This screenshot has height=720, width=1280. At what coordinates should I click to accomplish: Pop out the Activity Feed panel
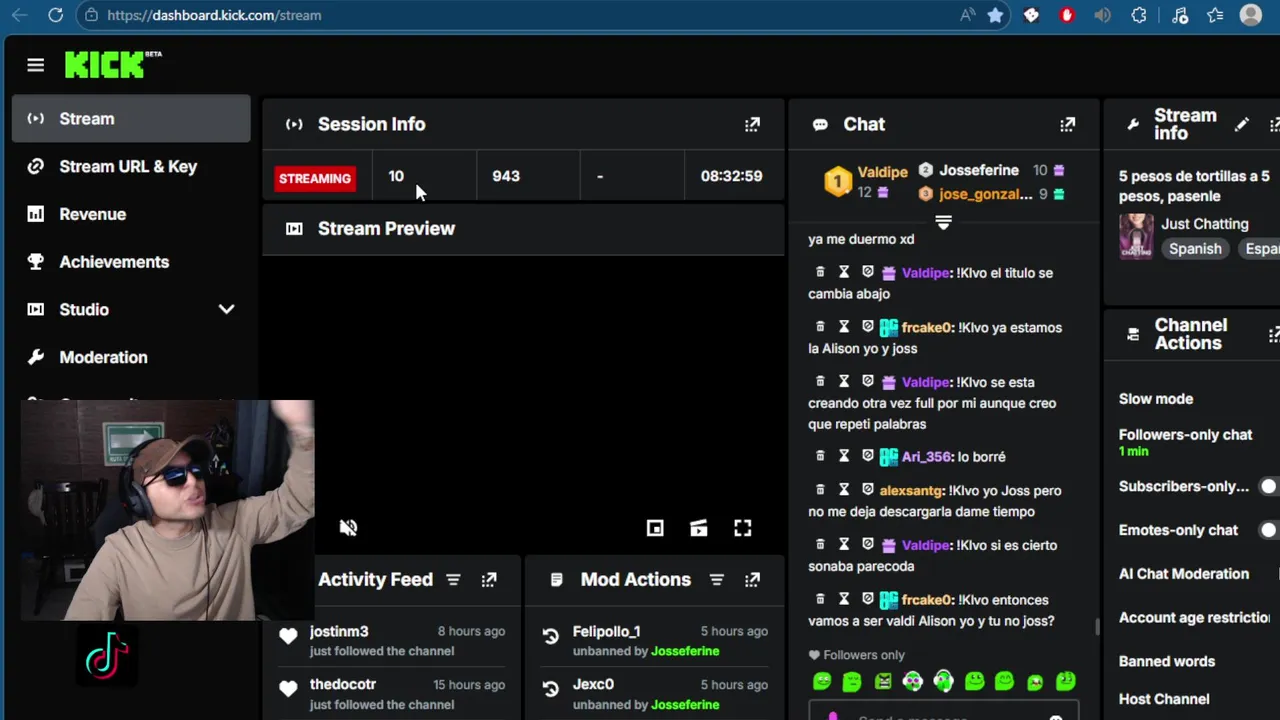[x=489, y=580]
